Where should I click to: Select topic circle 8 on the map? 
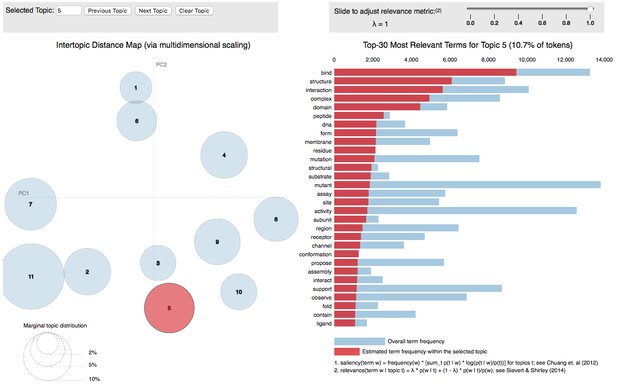[276, 219]
